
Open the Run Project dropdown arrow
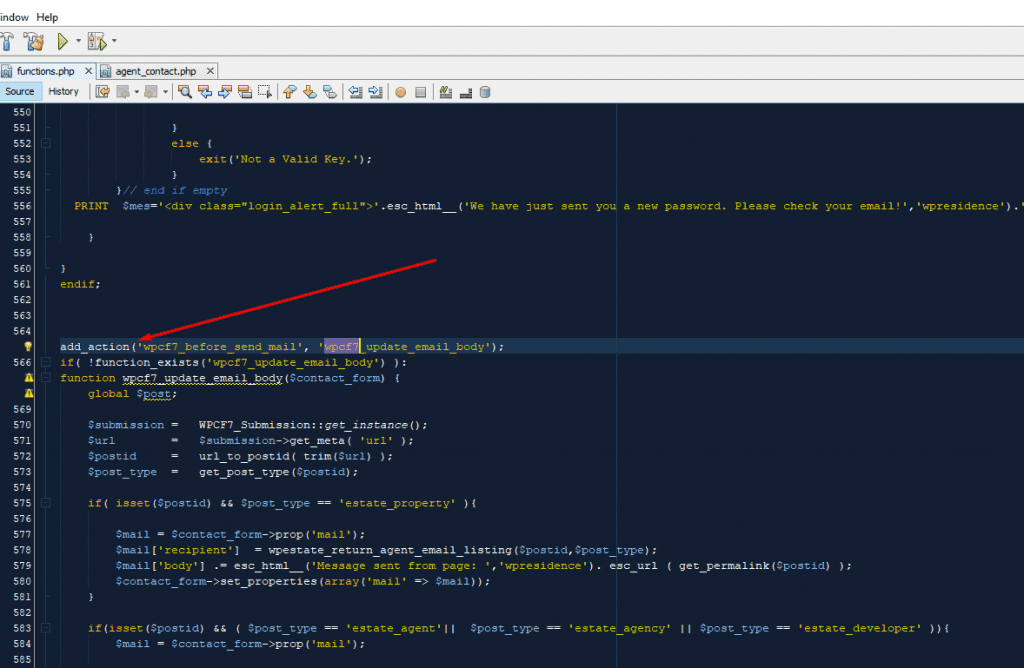(x=78, y=41)
